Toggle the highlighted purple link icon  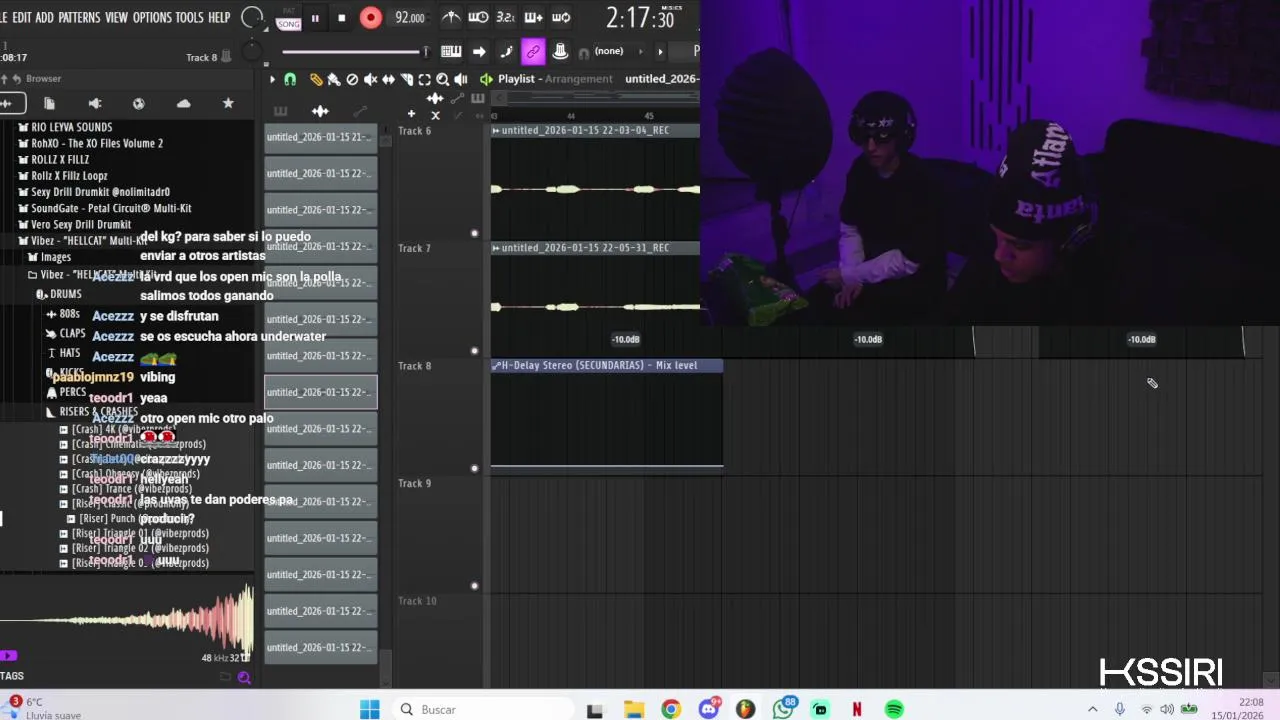(x=533, y=52)
